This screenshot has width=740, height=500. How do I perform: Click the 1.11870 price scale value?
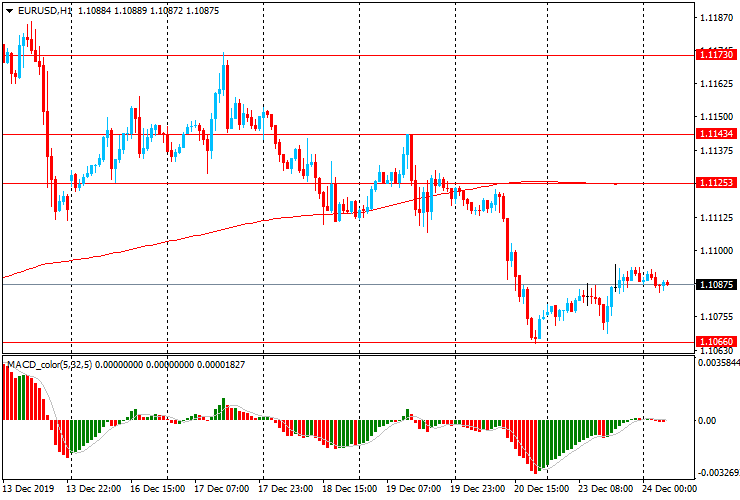pos(717,18)
